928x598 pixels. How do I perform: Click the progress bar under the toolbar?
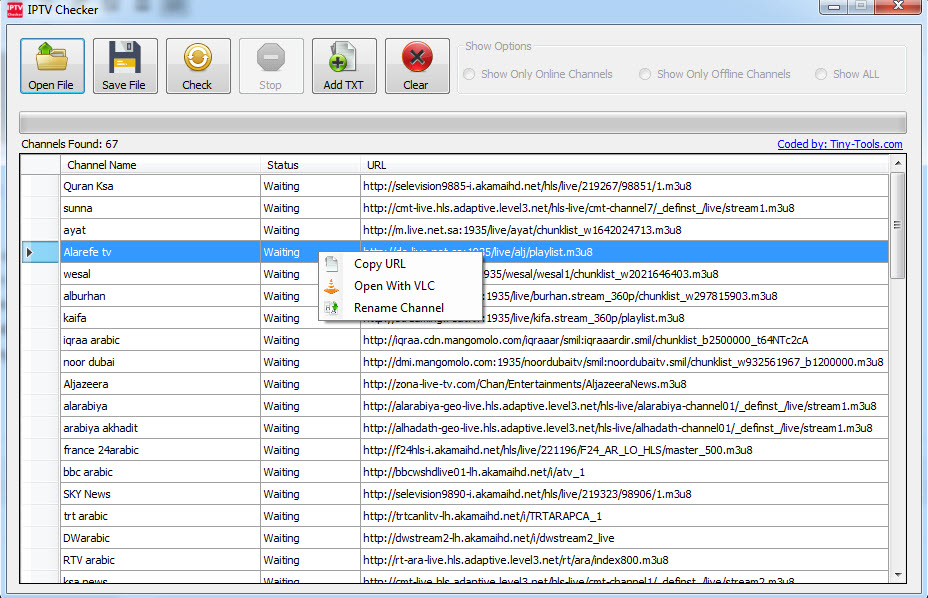463,123
